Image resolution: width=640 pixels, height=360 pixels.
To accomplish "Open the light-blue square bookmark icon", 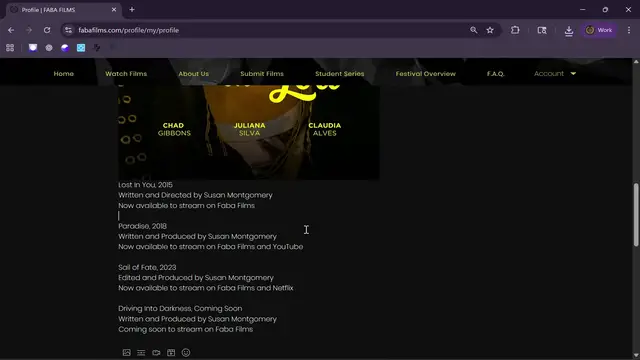I will pyautogui.click(x=81, y=48).
